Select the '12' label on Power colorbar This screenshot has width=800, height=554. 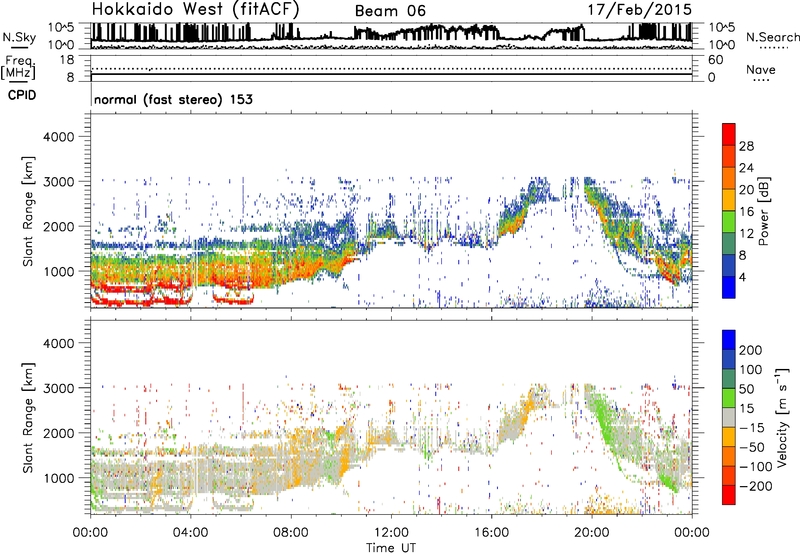(746, 234)
